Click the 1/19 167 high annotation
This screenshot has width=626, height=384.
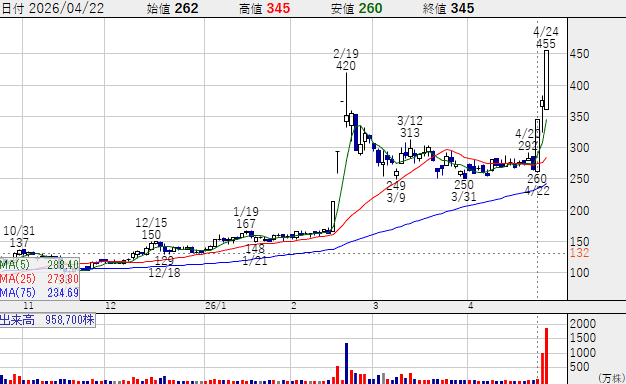pos(246,217)
